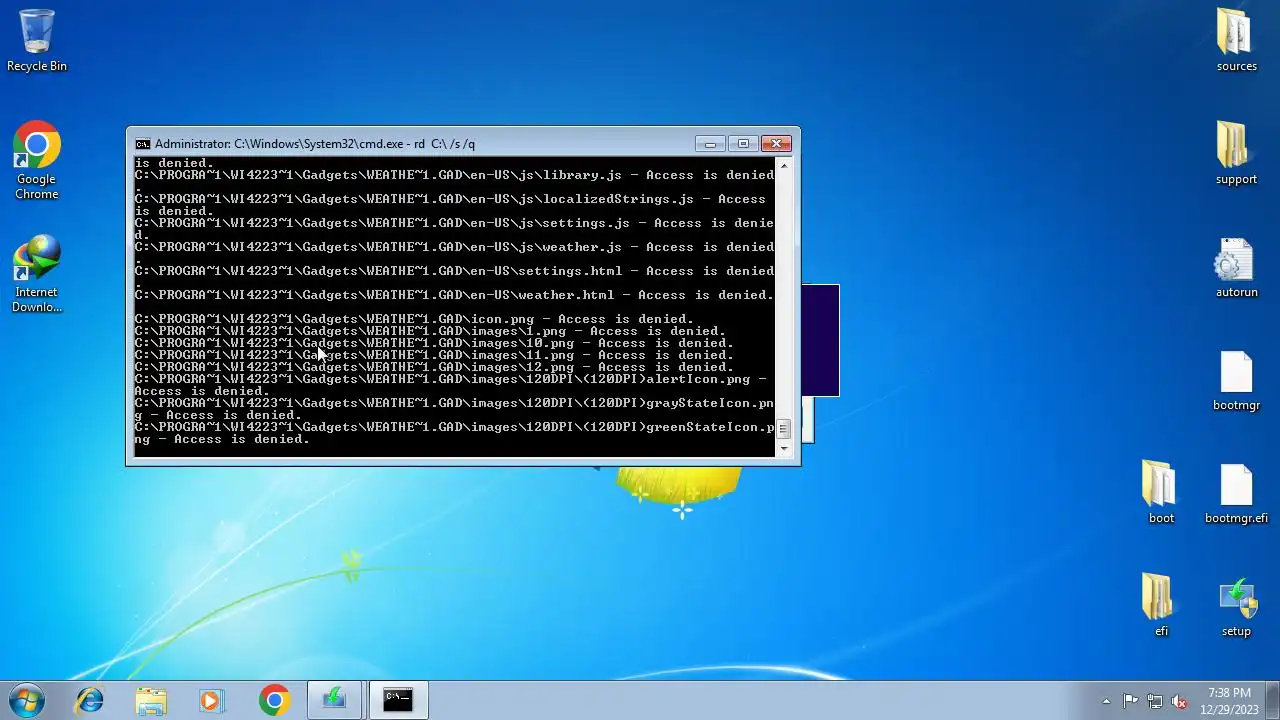
Task: Open Windows Explorer from the taskbar
Action: click(x=151, y=700)
